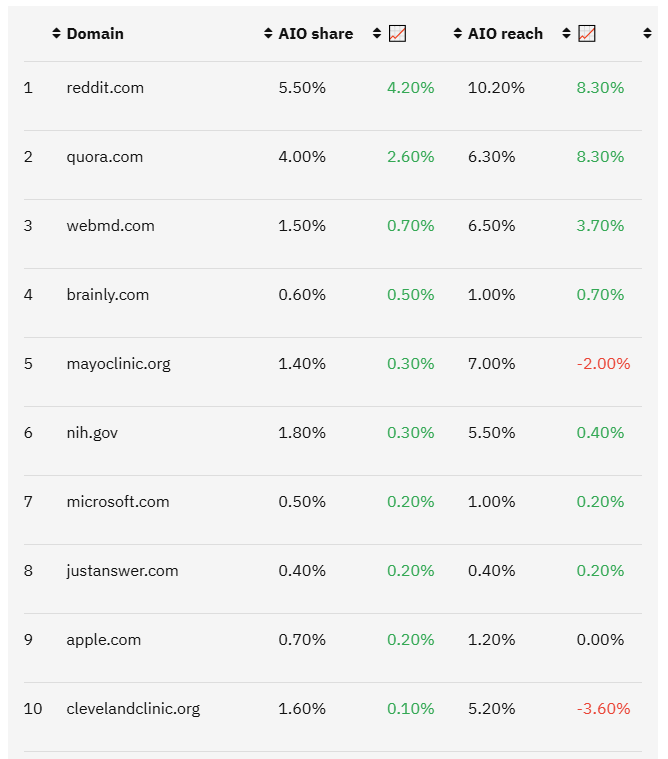Viewport: 668px width, 759px height.
Task: Open the reddit.com domain entry
Action: [105, 88]
